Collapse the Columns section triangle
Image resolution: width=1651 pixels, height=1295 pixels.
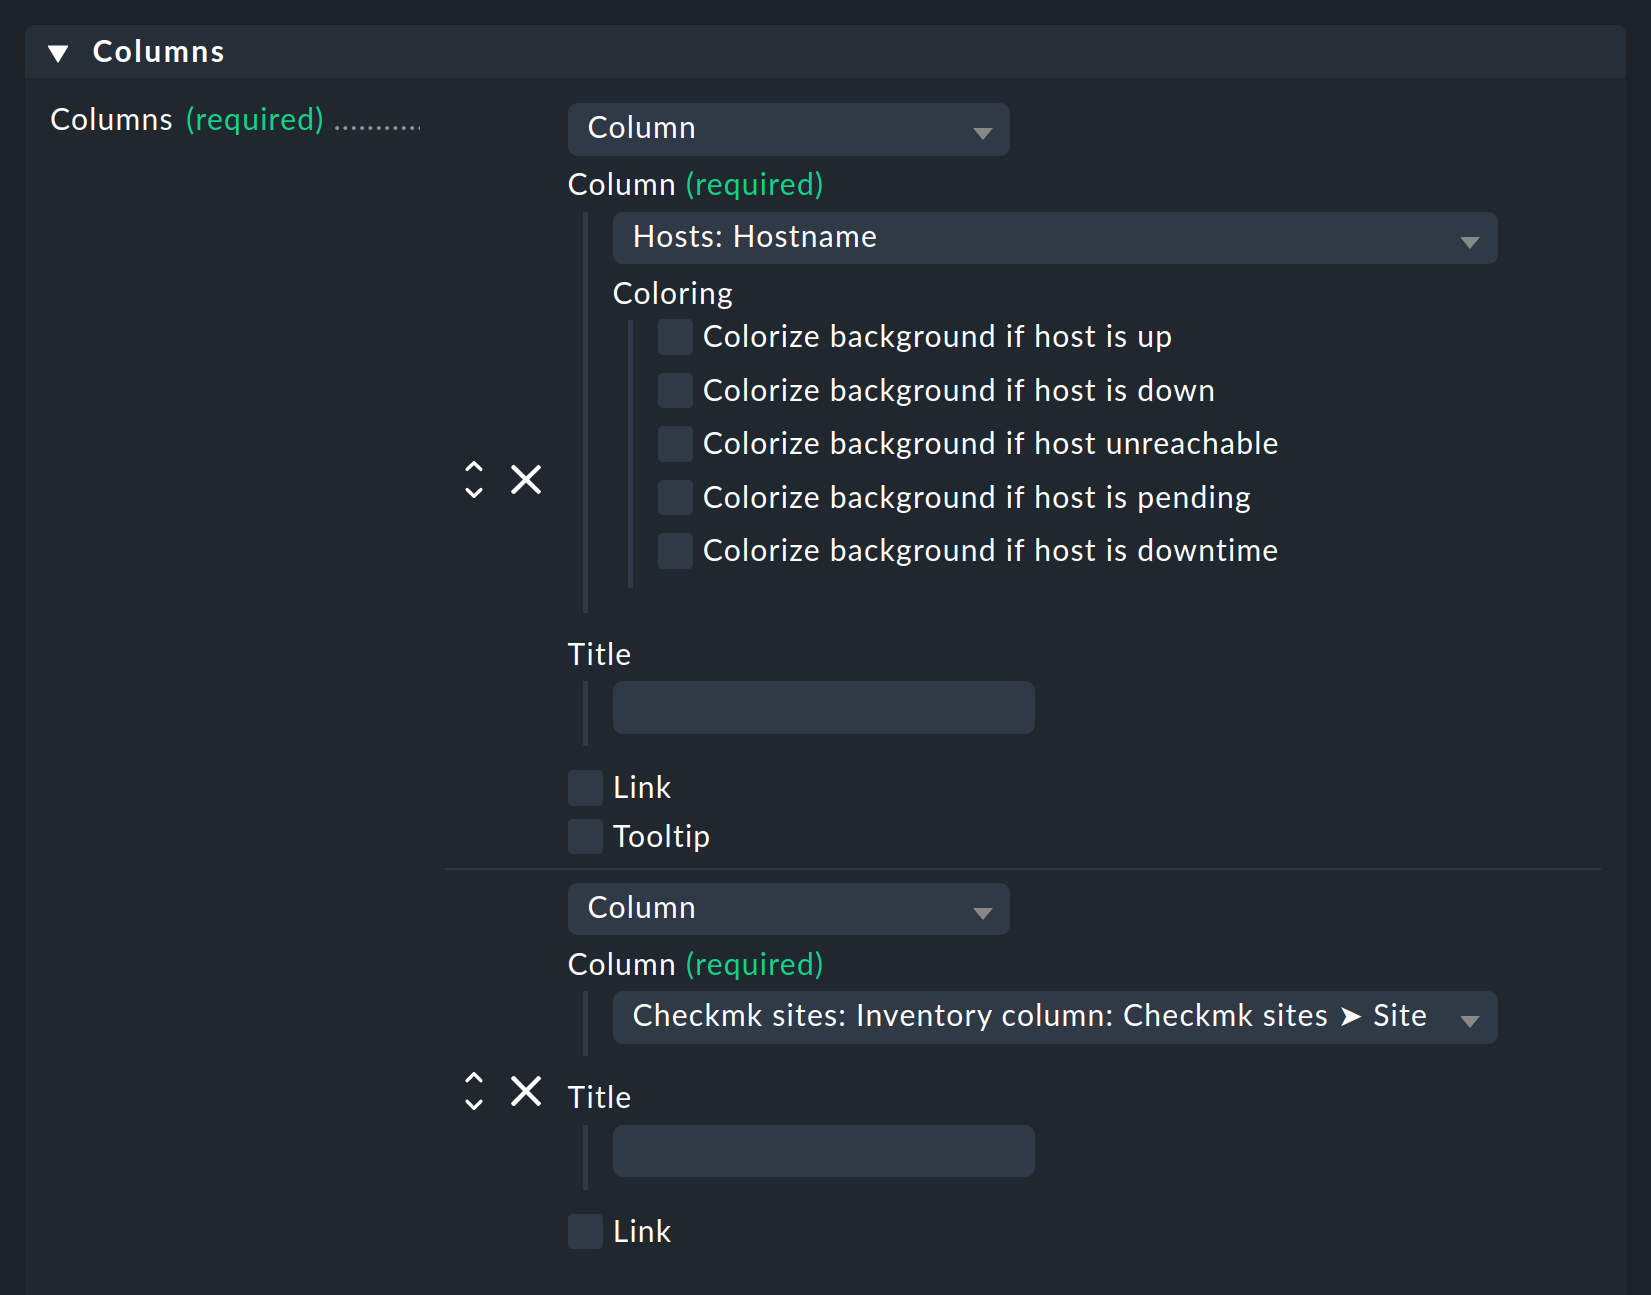click(x=58, y=53)
